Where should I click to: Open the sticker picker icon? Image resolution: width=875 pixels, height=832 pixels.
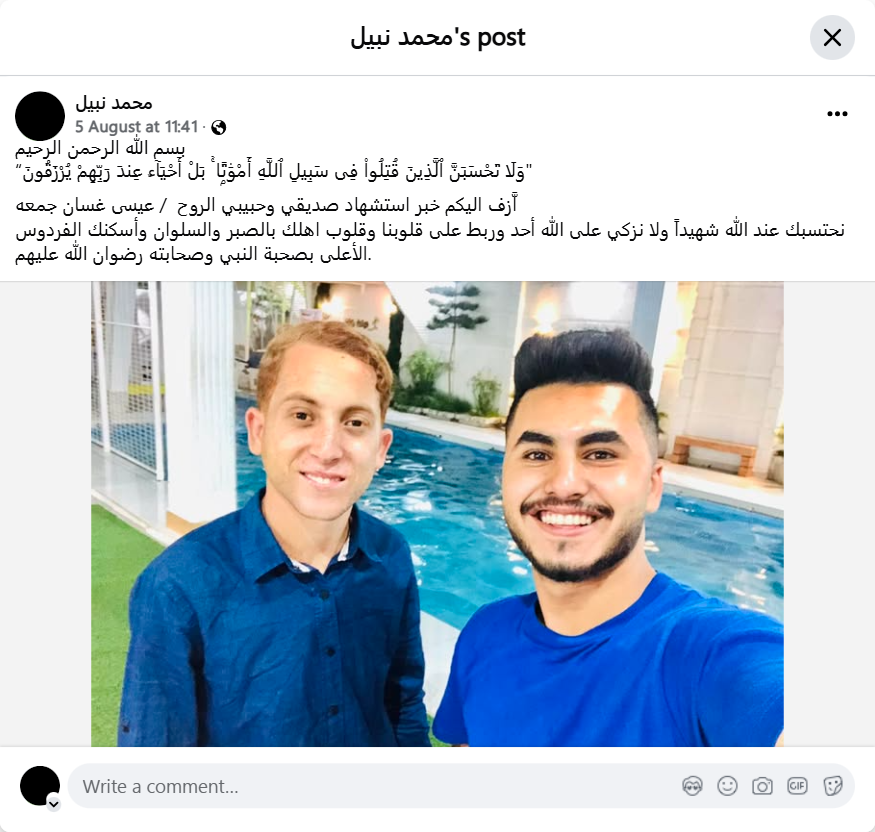pyautogui.click(x=833, y=786)
